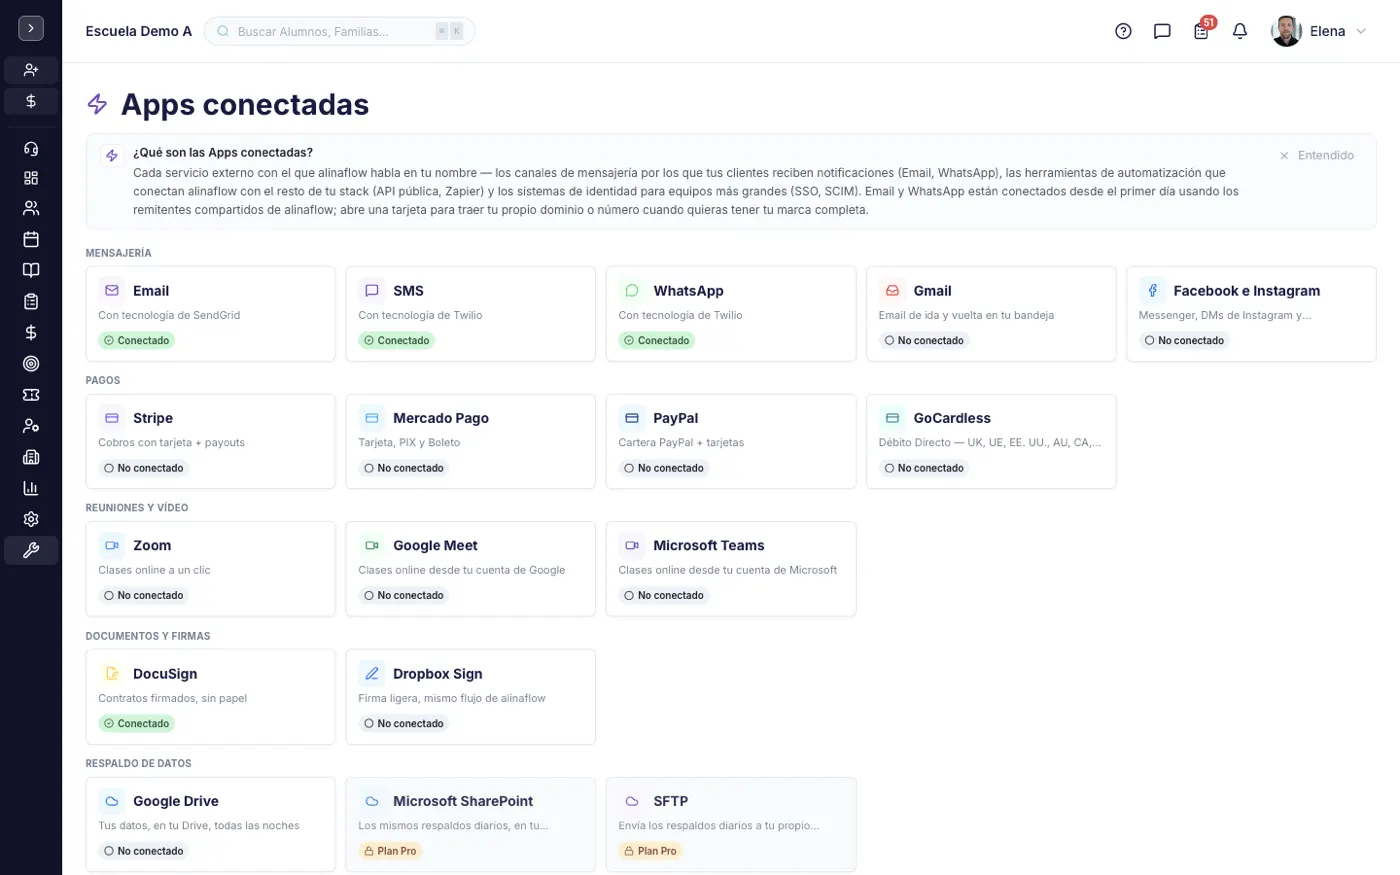
Task: Open the GoCardless card
Action: click(991, 441)
